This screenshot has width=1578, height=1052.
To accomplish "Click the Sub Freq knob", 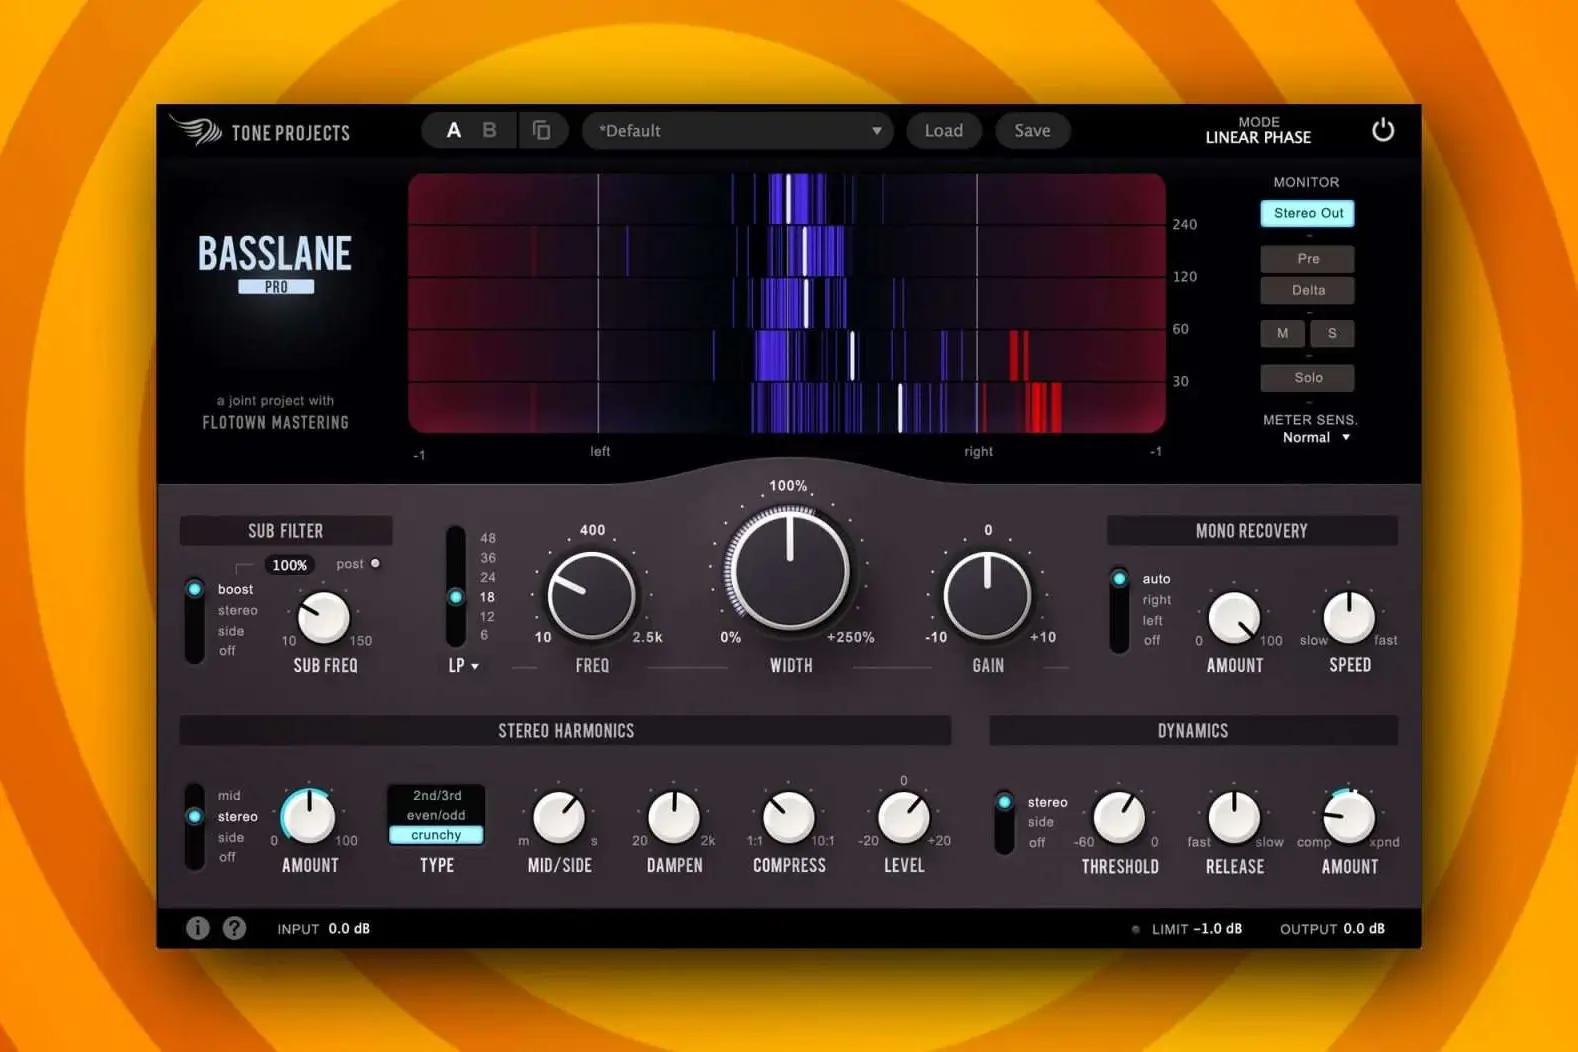I will tap(324, 617).
